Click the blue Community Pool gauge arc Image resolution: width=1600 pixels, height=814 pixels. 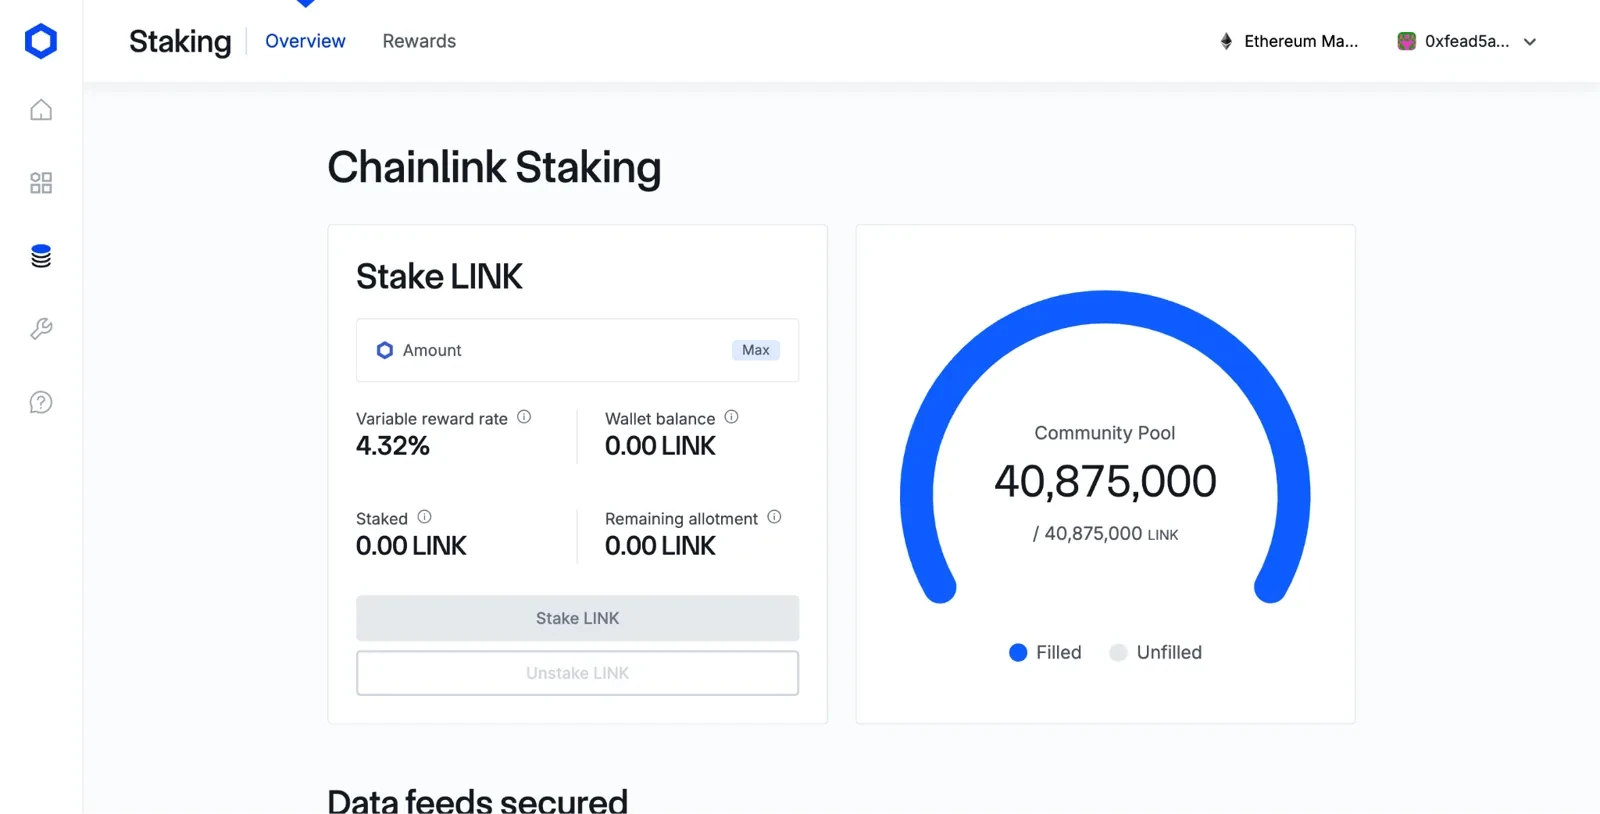point(1105,307)
